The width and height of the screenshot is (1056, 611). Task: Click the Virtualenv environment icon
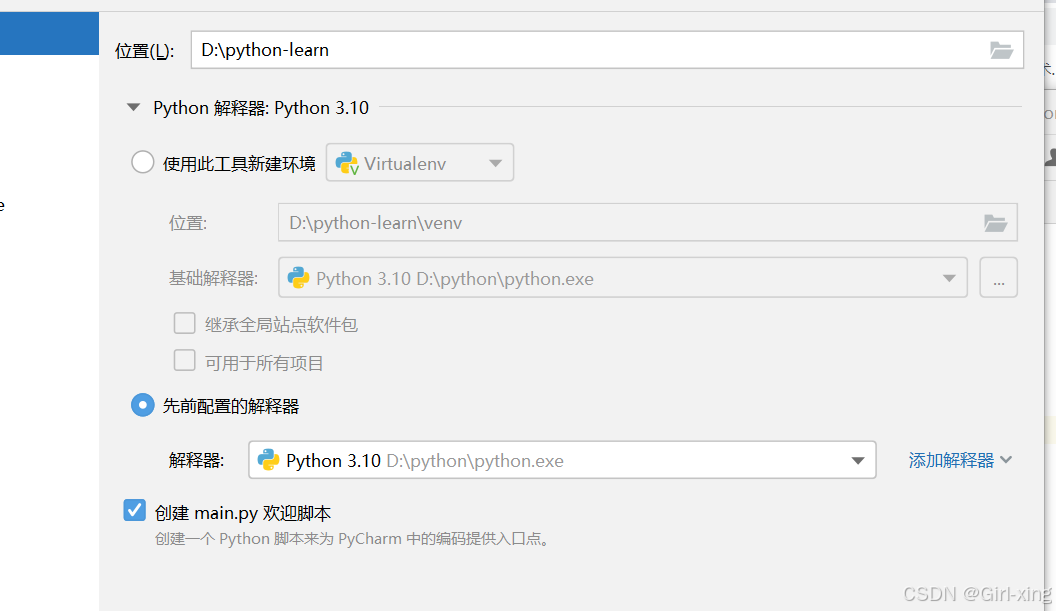pyautogui.click(x=345, y=162)
